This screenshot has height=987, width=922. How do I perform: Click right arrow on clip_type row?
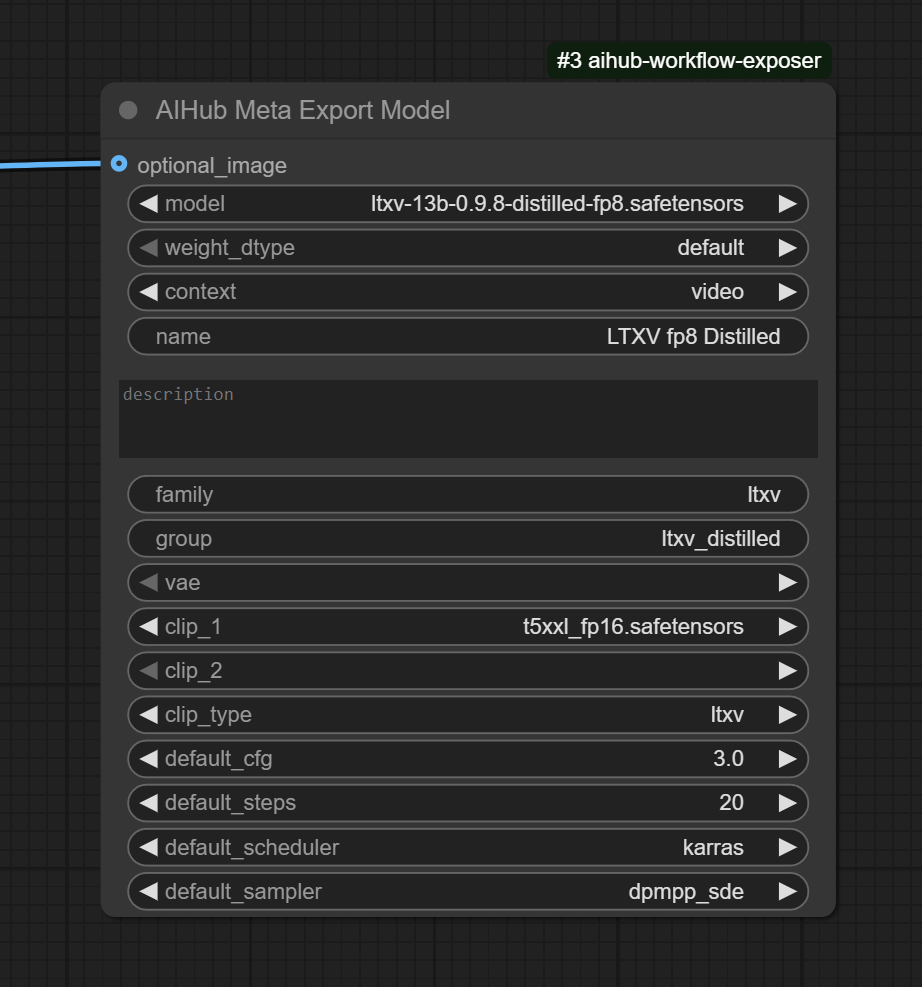click(x=787, y=715)
